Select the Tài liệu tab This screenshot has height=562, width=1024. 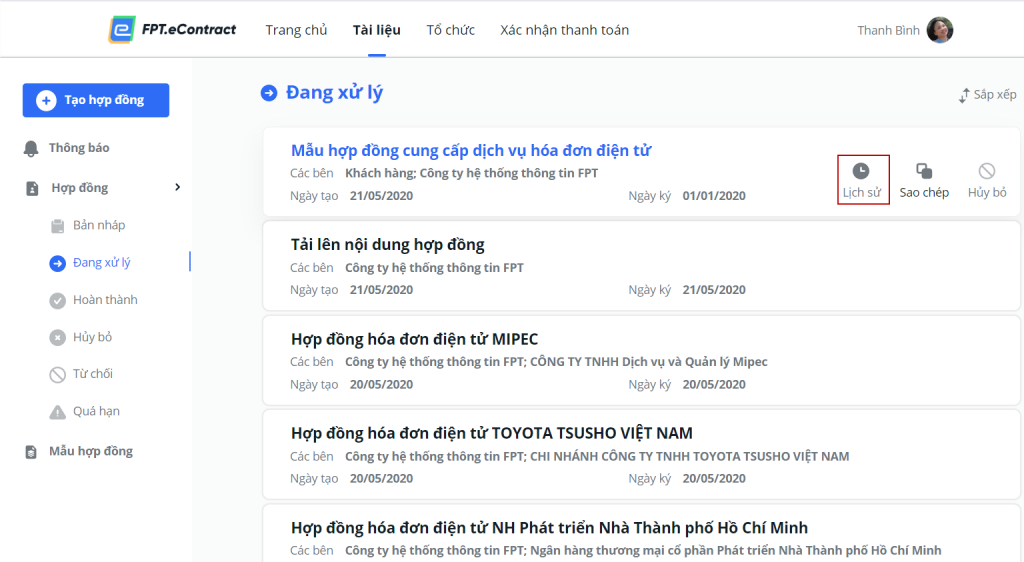pos(377,30)
